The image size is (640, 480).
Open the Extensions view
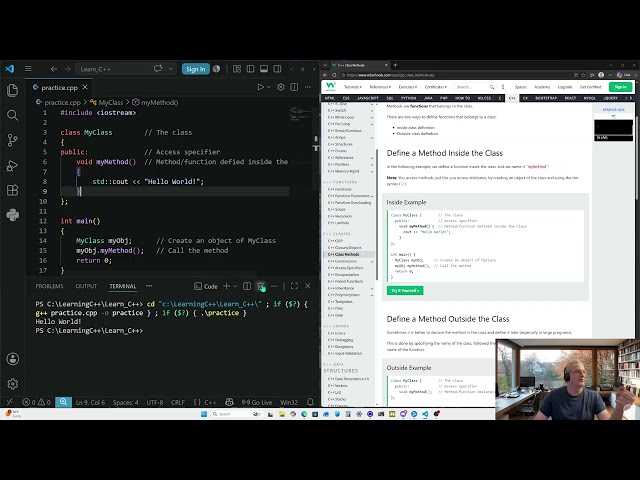[13, 190]
